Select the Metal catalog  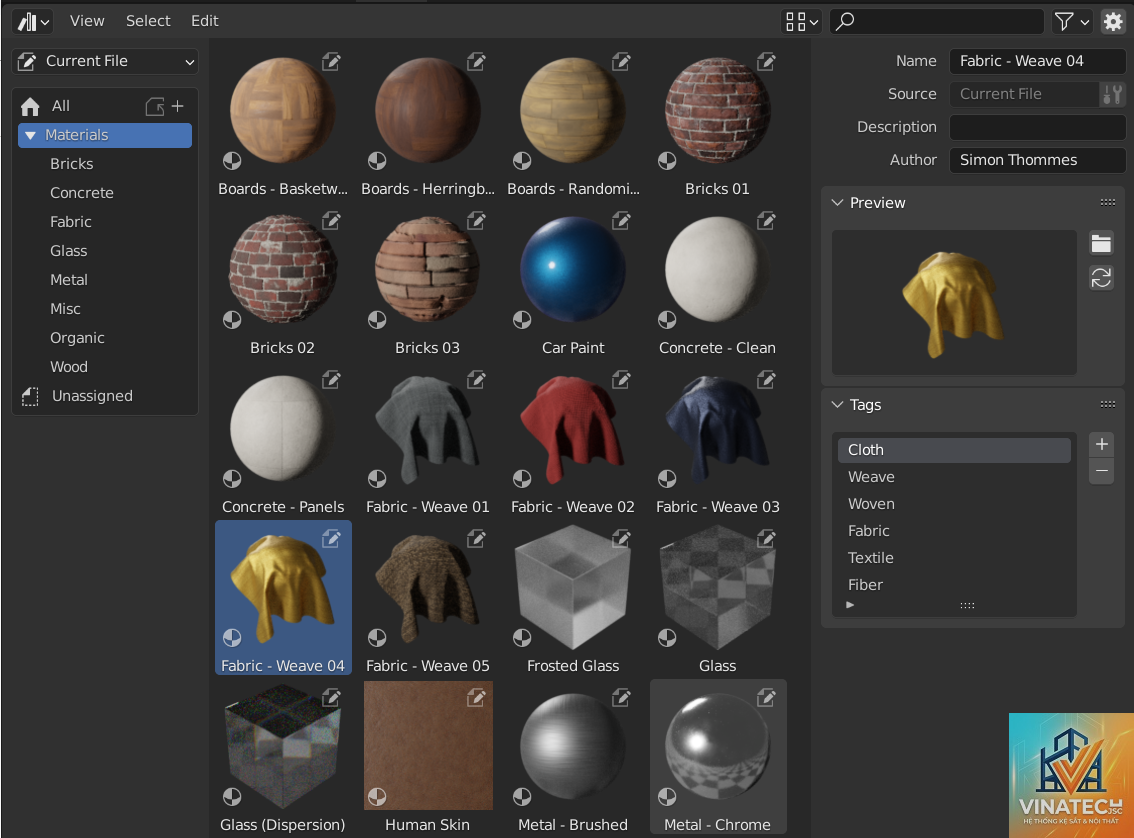click(x=69, y=280)
